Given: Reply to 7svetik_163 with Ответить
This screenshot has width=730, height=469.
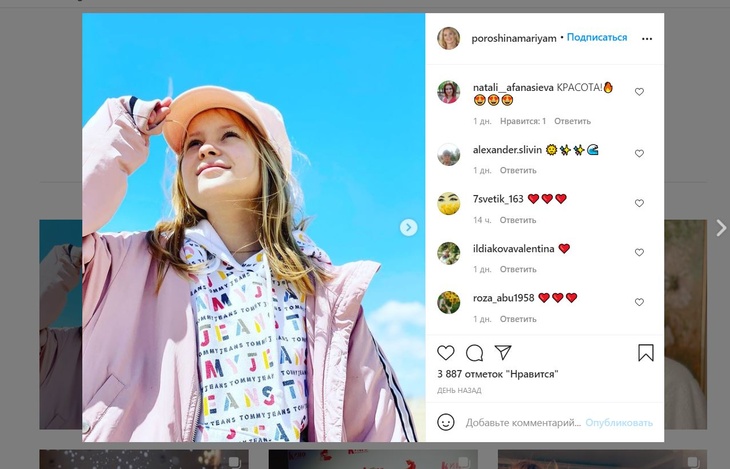Looking at the screenshot, I should [518, 220].
